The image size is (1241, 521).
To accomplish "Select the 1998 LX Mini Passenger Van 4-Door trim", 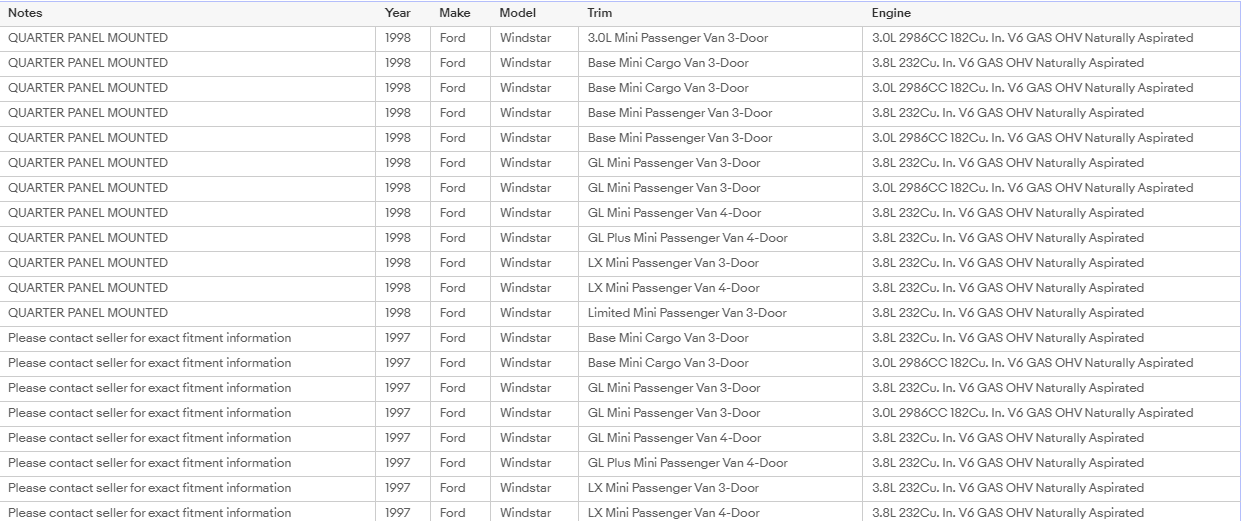I will 674,288.
